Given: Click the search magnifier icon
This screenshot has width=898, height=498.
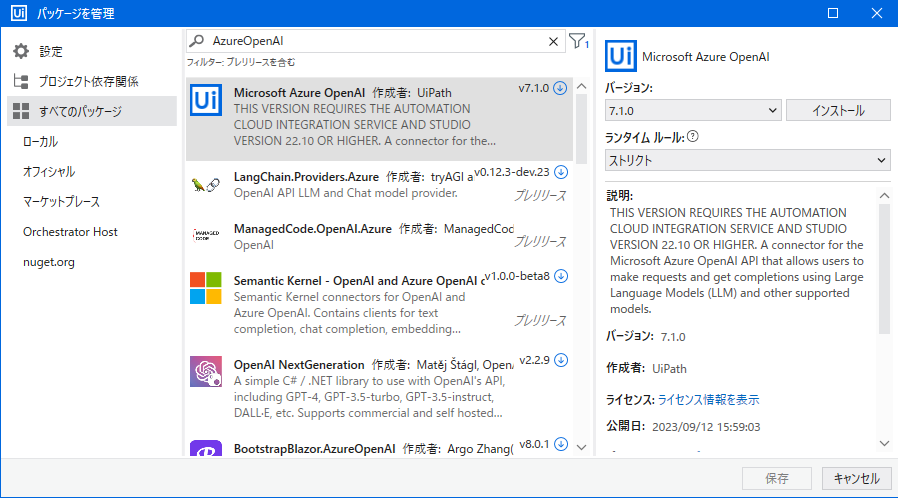Looking at the screenshot, I should (197, 41).
